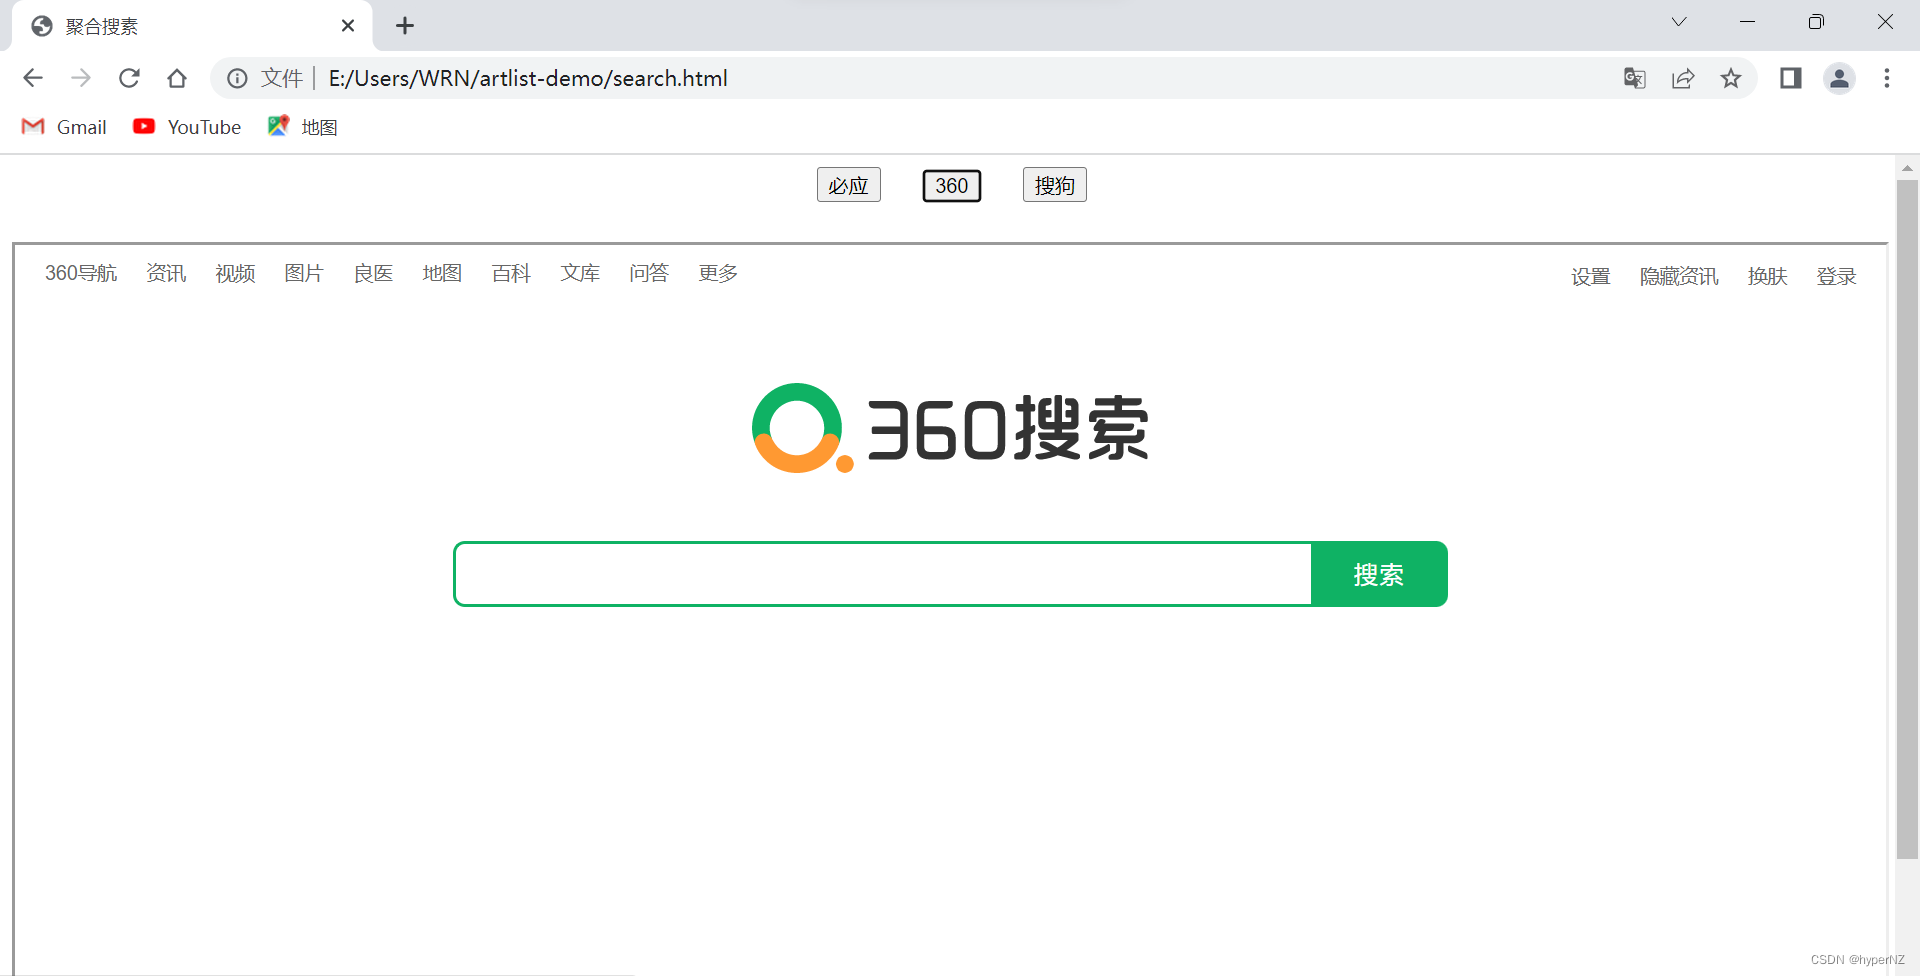
Task: Click the browser back arrow
Action: tap(33, 78)
